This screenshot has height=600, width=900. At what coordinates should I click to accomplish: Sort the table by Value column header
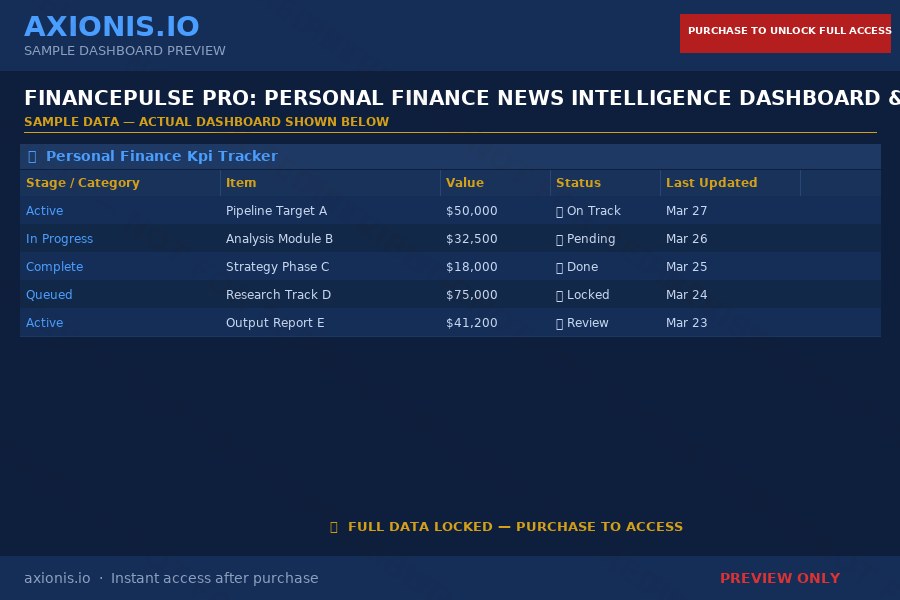pyautogui.click(x=465, y=183)
